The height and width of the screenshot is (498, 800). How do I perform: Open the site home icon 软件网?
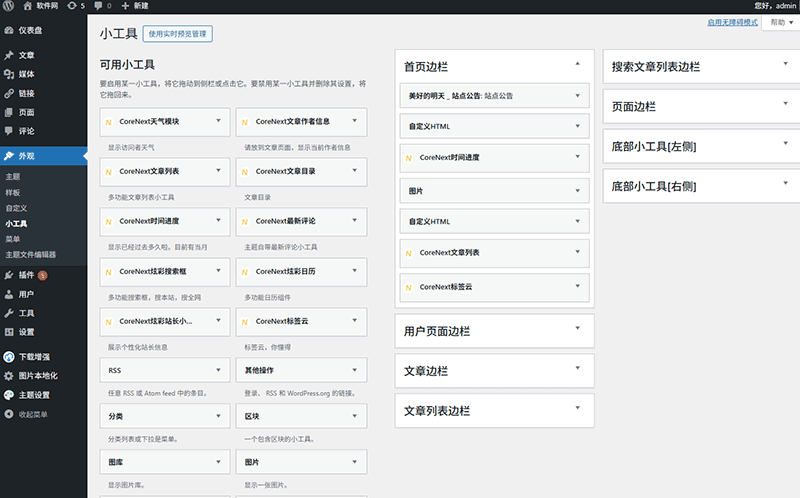[x=28, y=6]
